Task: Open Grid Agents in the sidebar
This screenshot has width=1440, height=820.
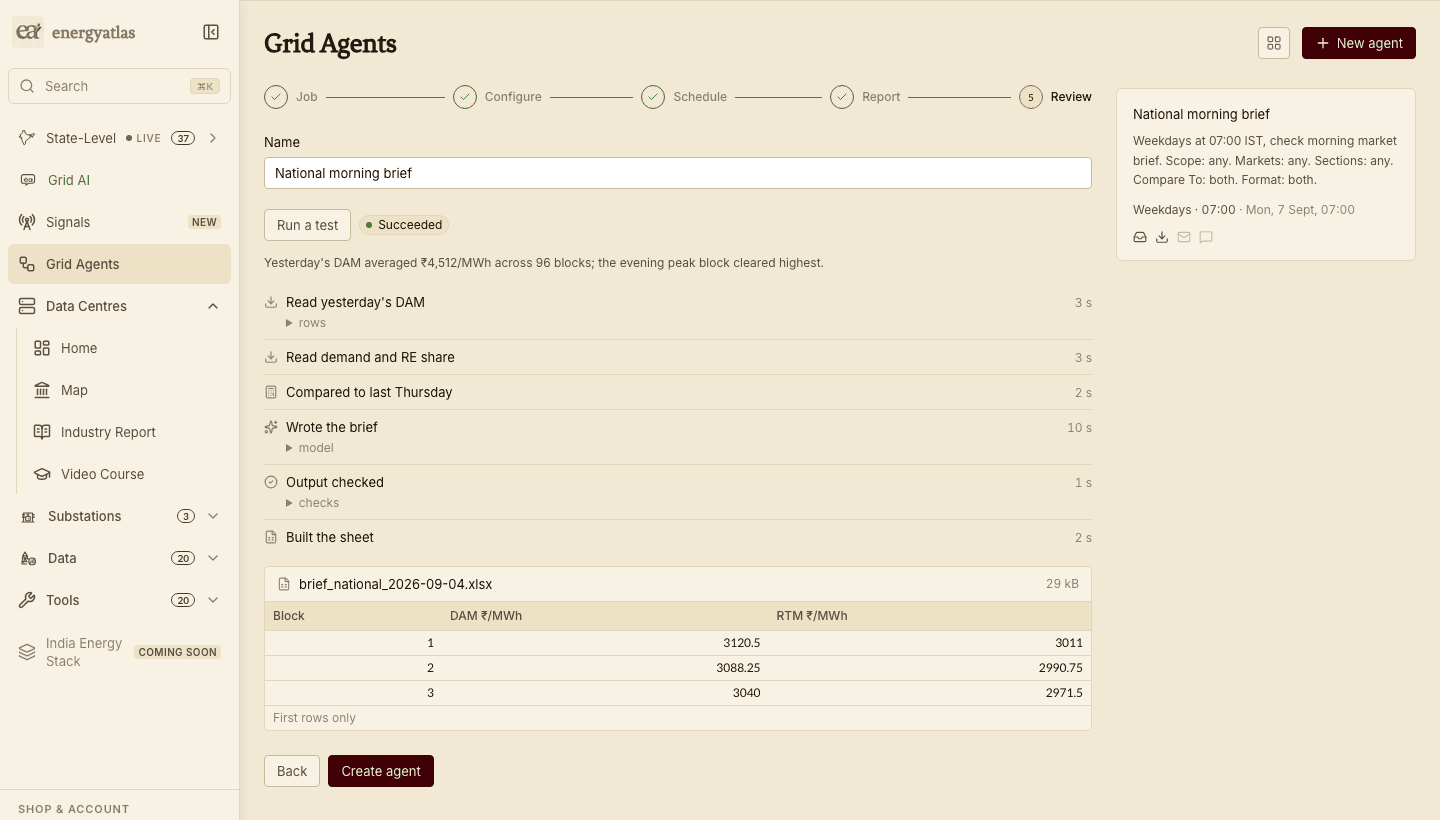Action: pyautogui.click(x=119, y=264)
